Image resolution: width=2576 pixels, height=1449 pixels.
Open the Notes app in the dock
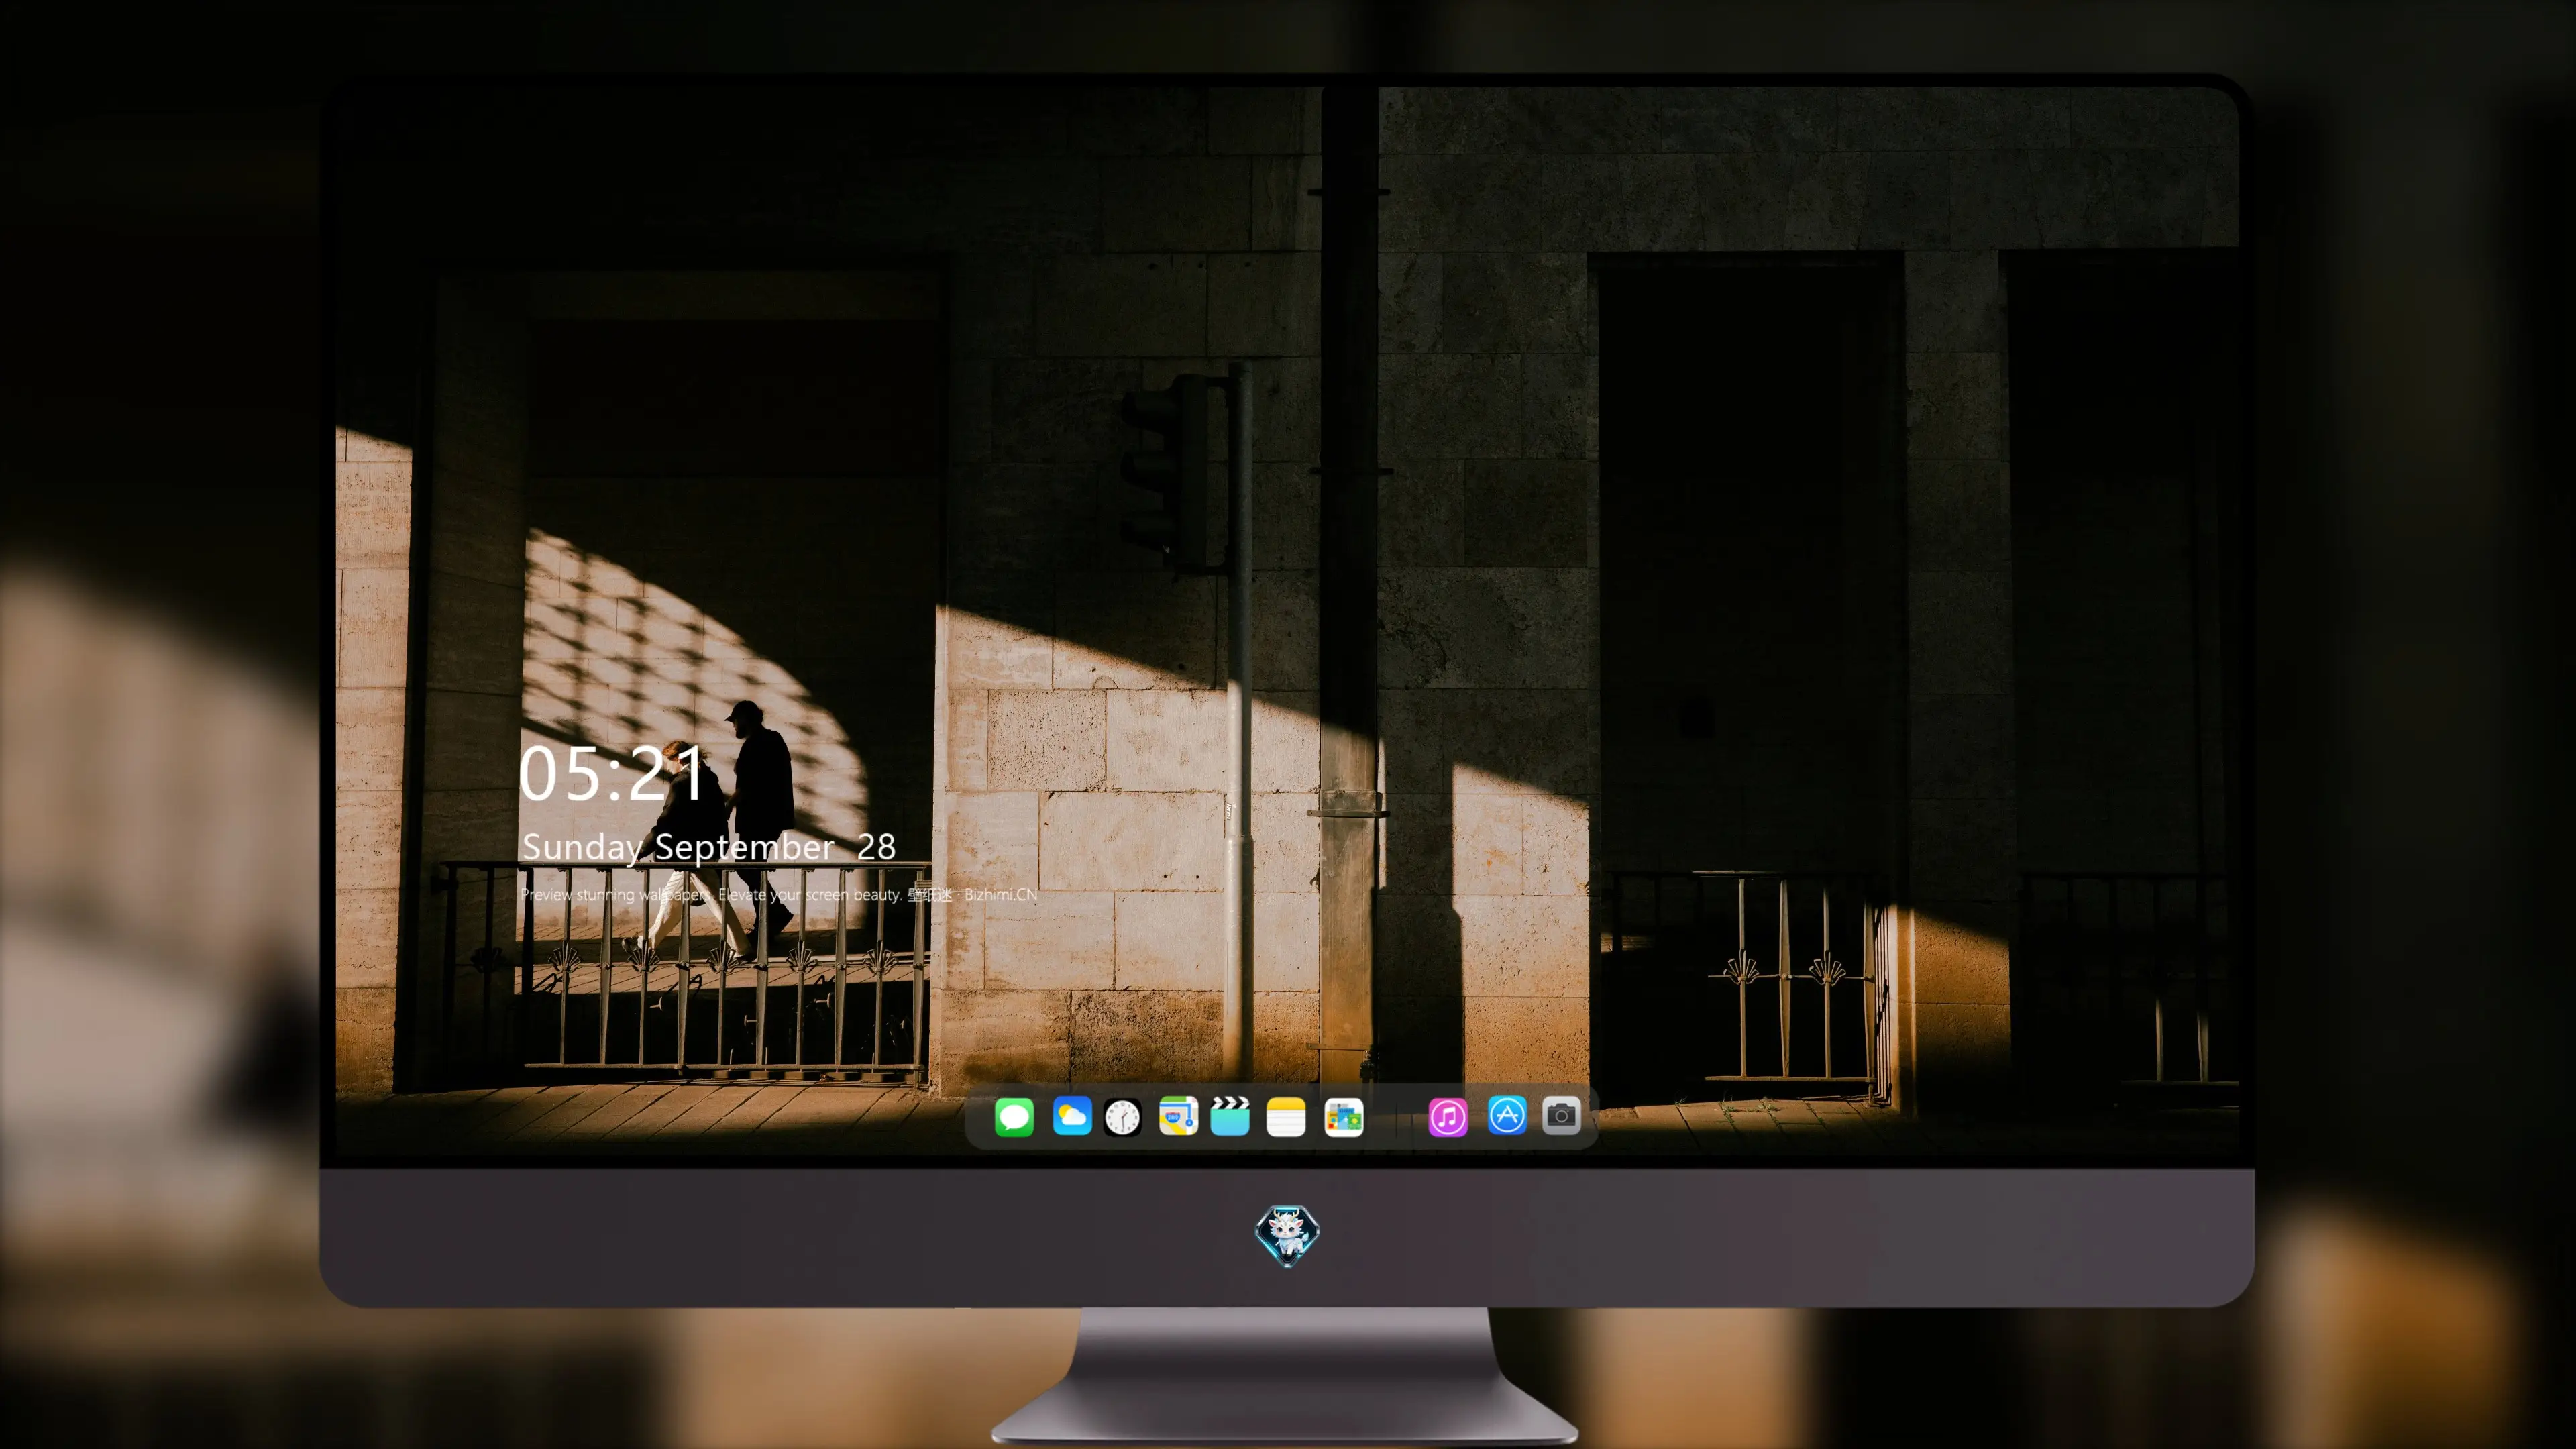1286,1117
